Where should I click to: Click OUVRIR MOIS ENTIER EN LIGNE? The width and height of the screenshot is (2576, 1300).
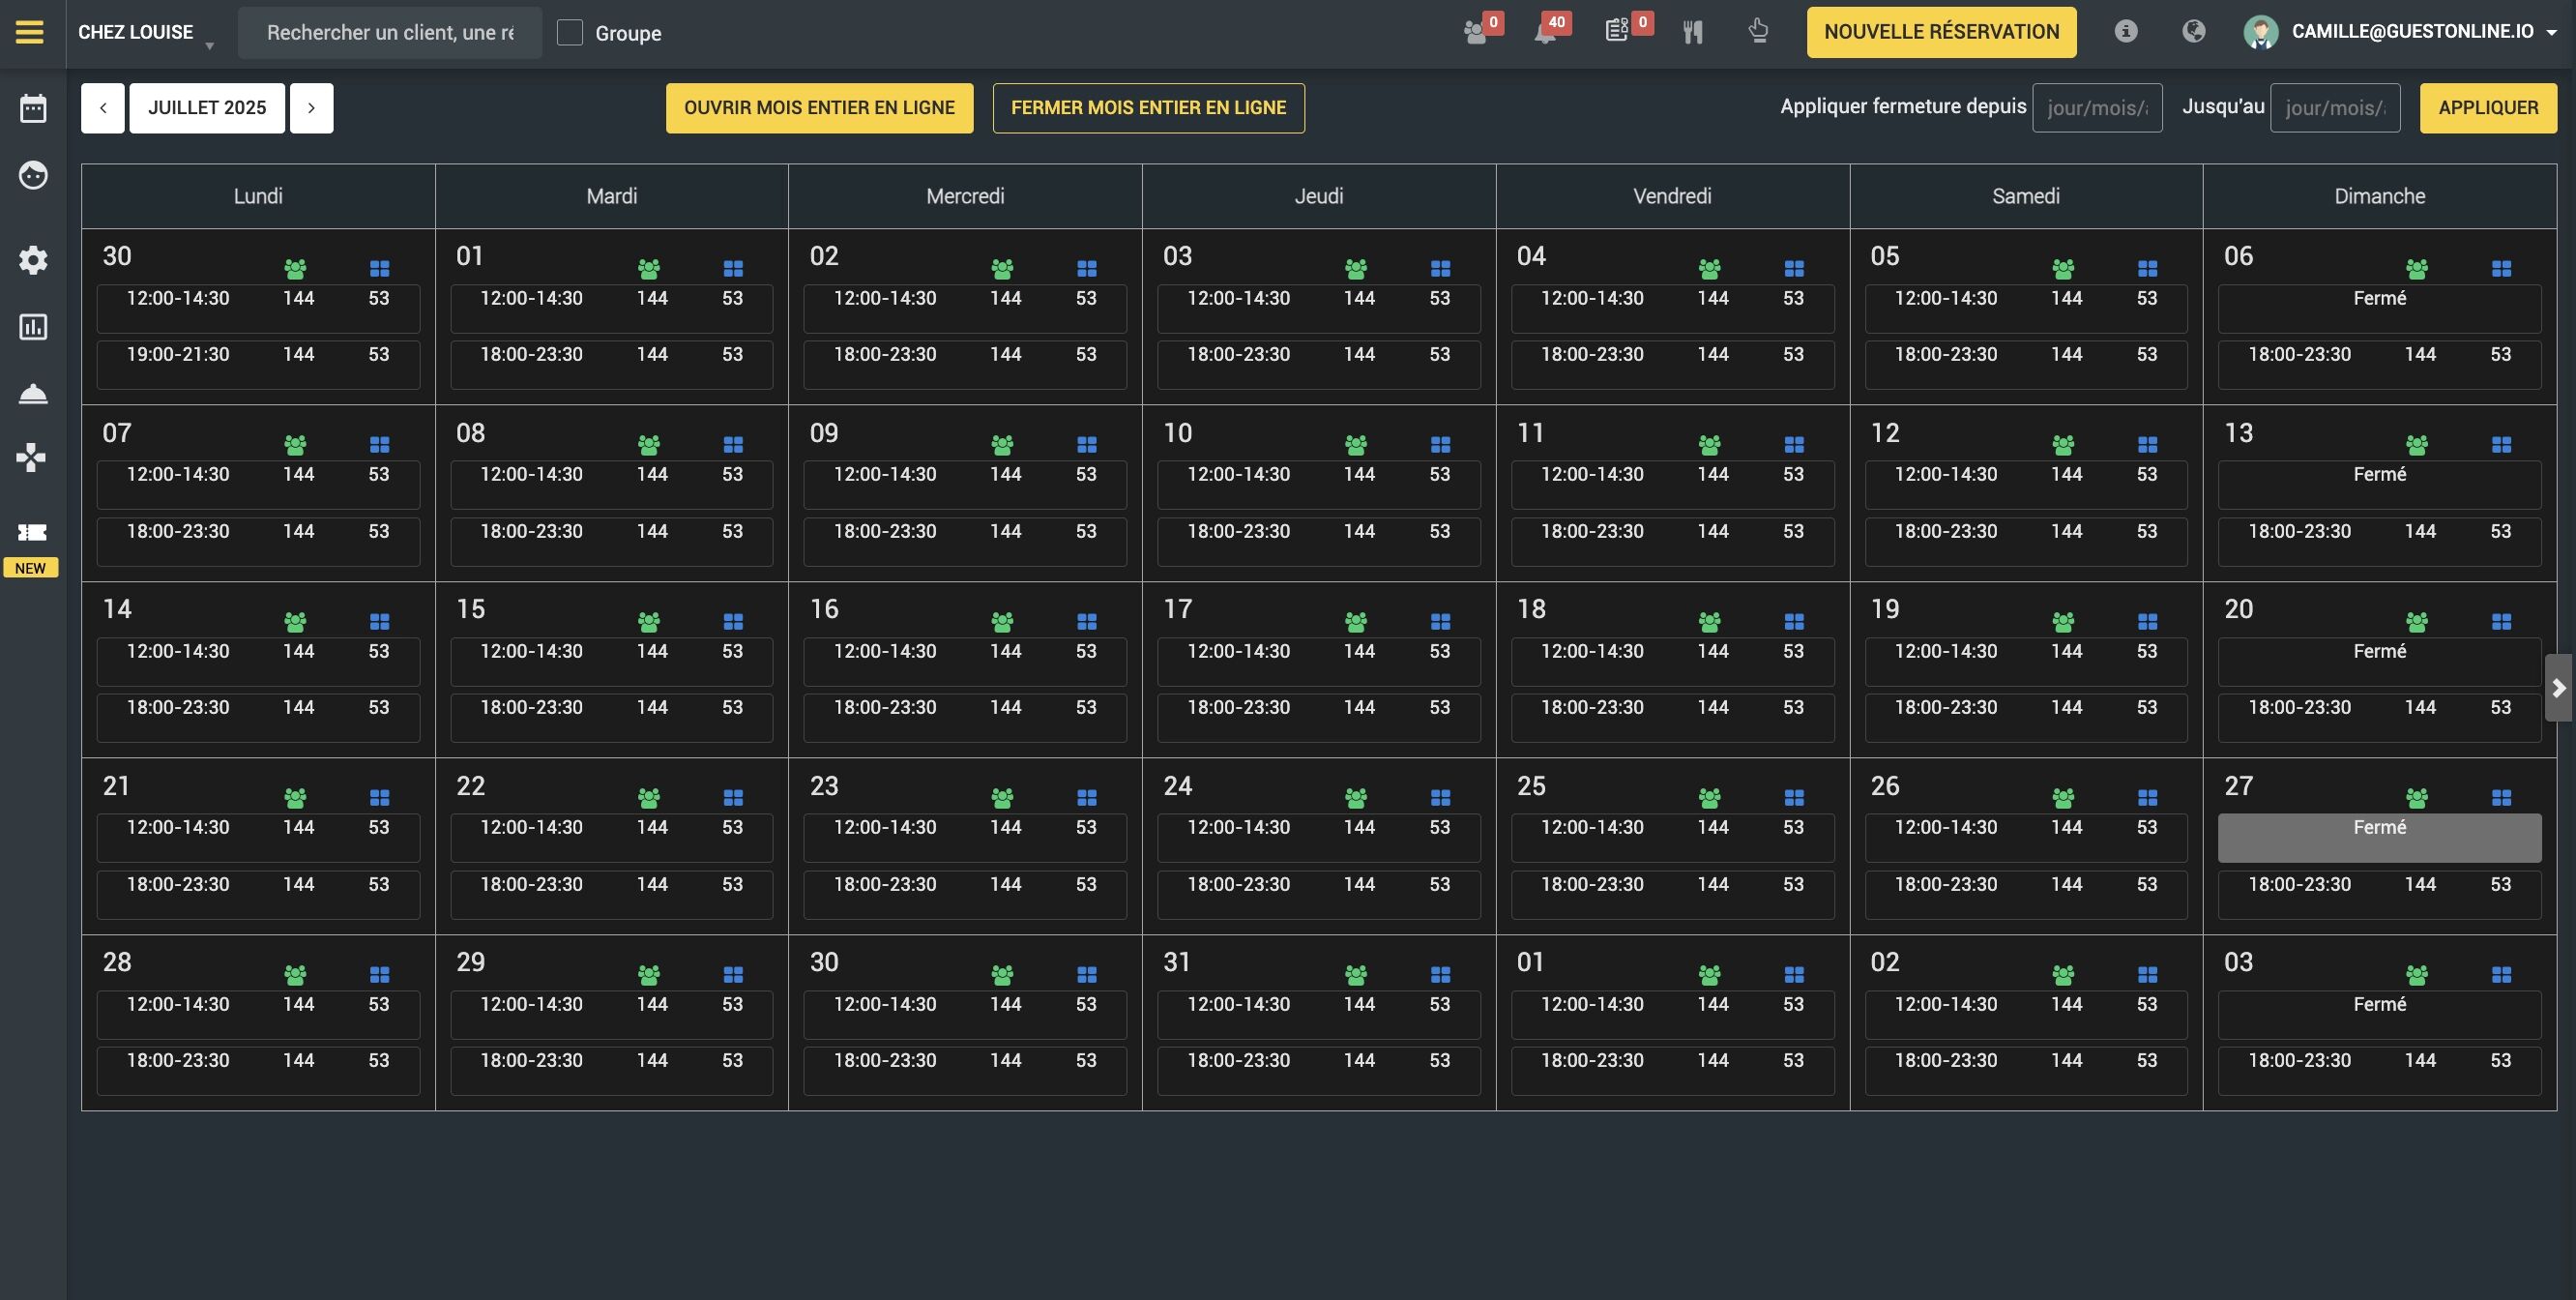point(819,108)
